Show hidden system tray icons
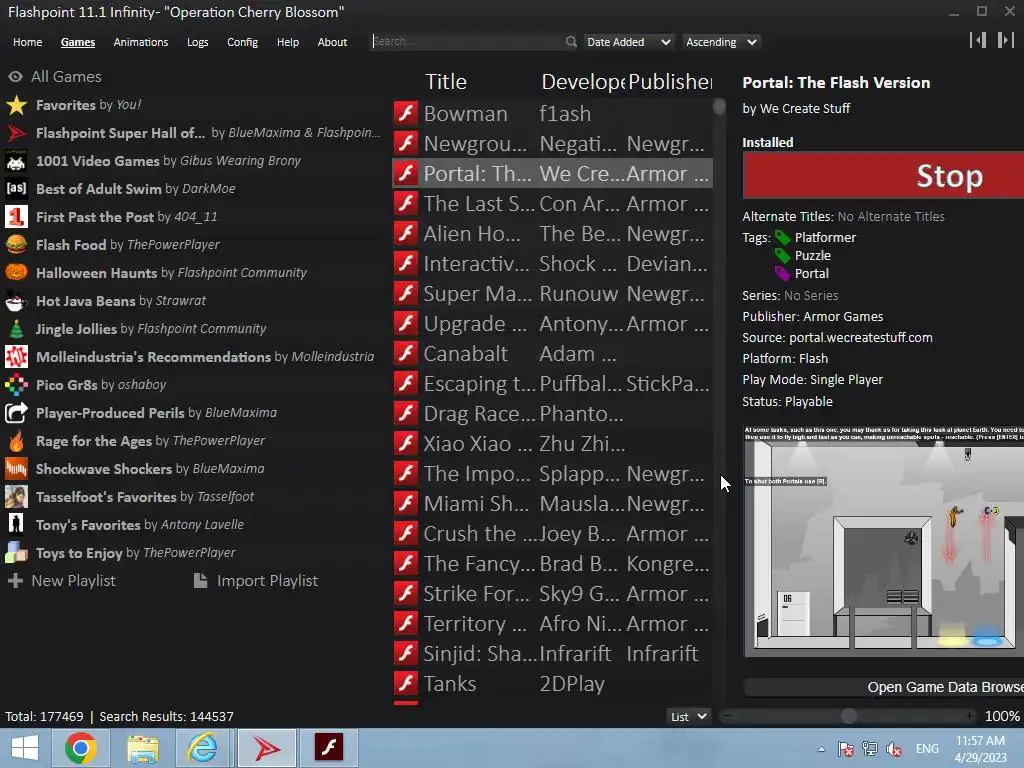 (821, 749)
